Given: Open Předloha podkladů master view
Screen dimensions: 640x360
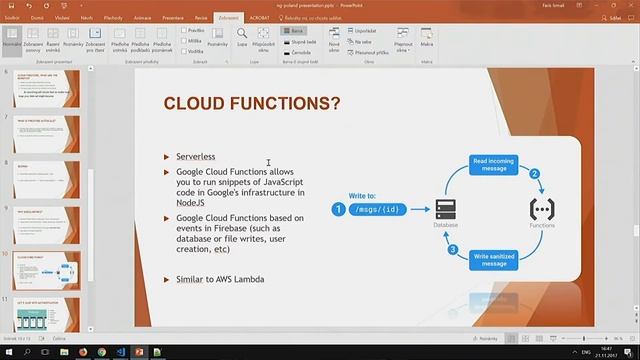Looking at the screenshot, I should [x=140, y=40].
